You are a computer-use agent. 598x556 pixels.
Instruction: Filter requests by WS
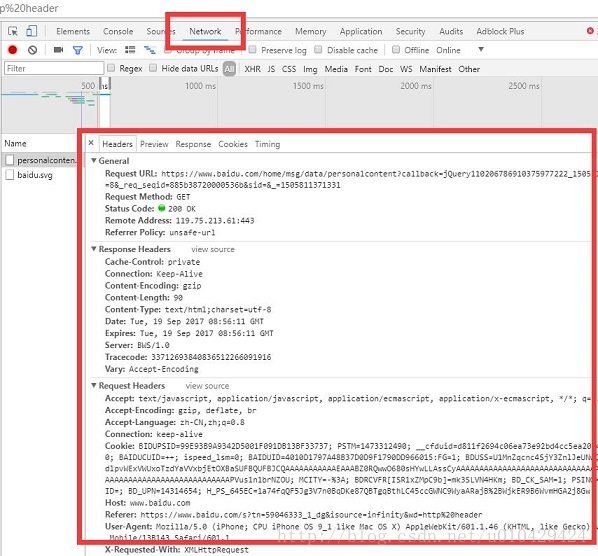(406, 69)
